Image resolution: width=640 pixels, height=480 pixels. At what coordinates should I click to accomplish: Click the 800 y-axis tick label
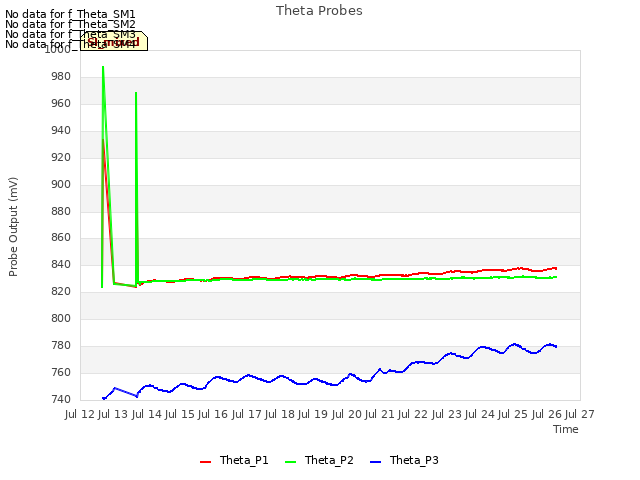[61, 318]
